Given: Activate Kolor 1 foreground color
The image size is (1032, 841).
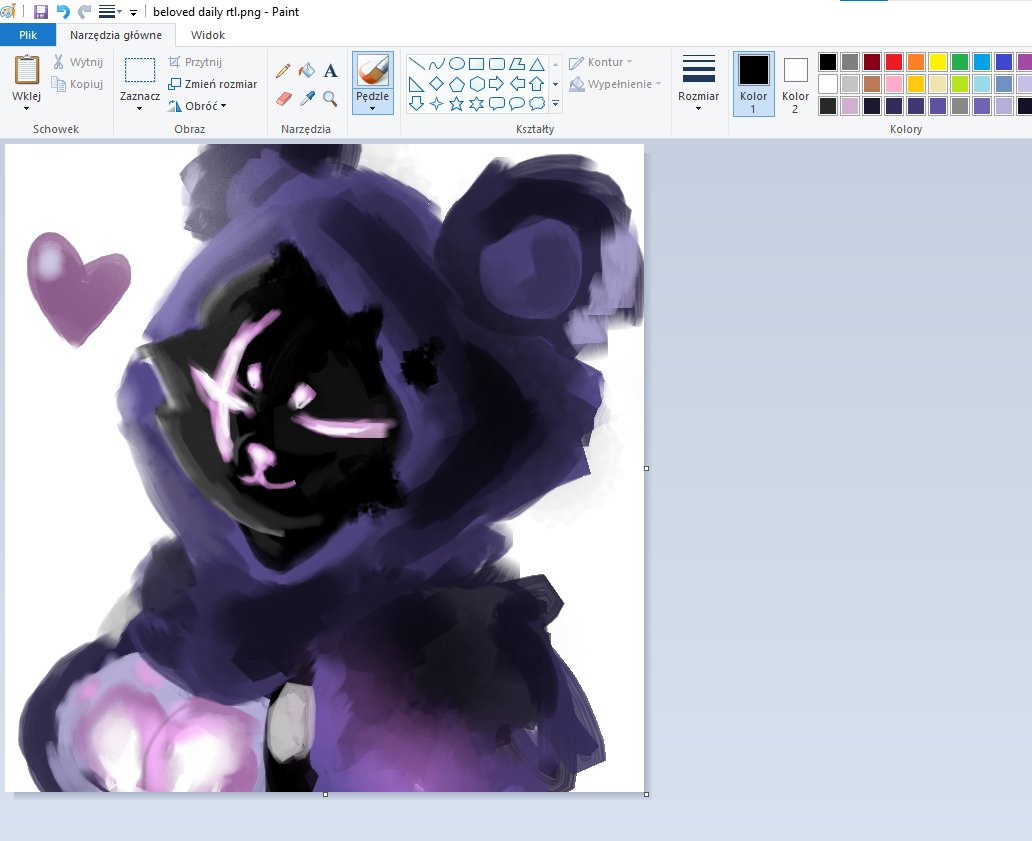Looking at the screenshot, I should pyautogui.click(x=754, y=84).
